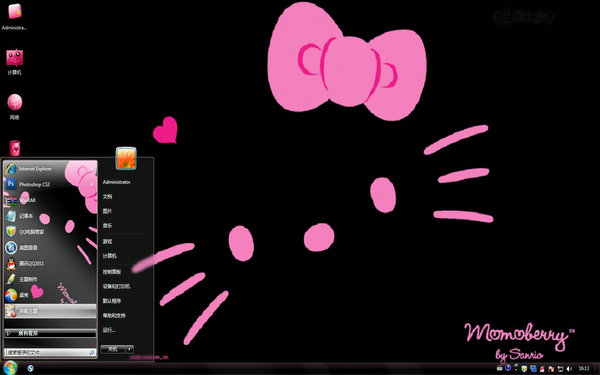Open 图片 in the Start menu
The width and height of the screenshot is (600, 375).
pos(108,211)
